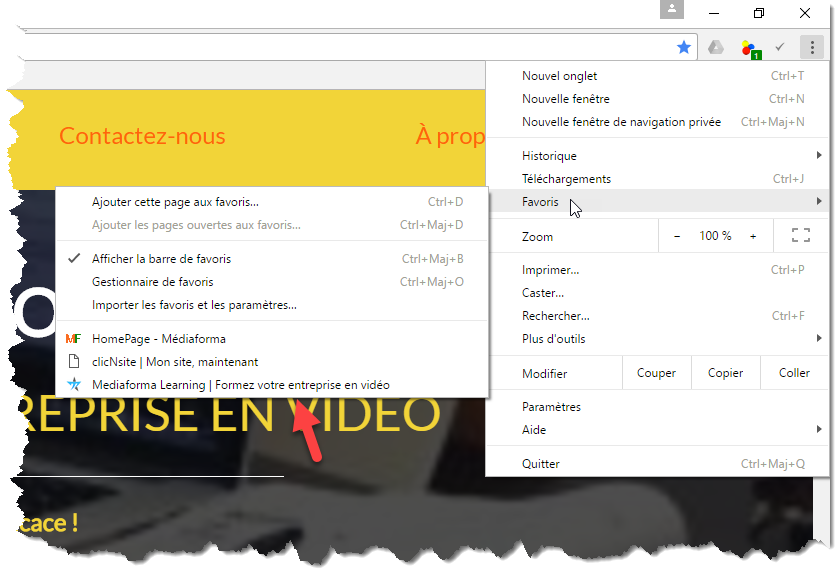The width and height of the screenshot is (839, 577).
Task: Select Nouvelle fenêtre de navigation privée
Action: 621,122
